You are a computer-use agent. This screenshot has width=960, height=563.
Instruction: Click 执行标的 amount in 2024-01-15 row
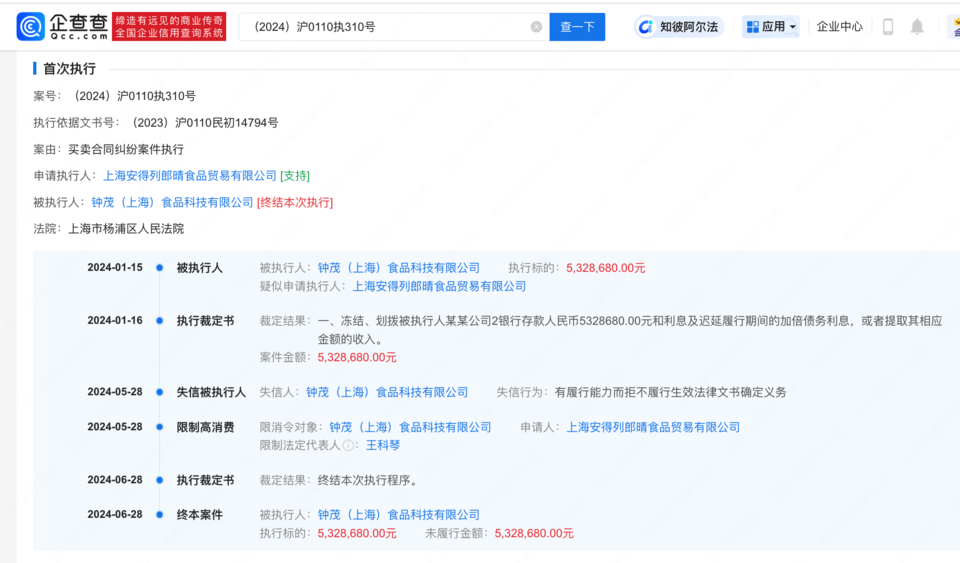(x=606, y=268)
